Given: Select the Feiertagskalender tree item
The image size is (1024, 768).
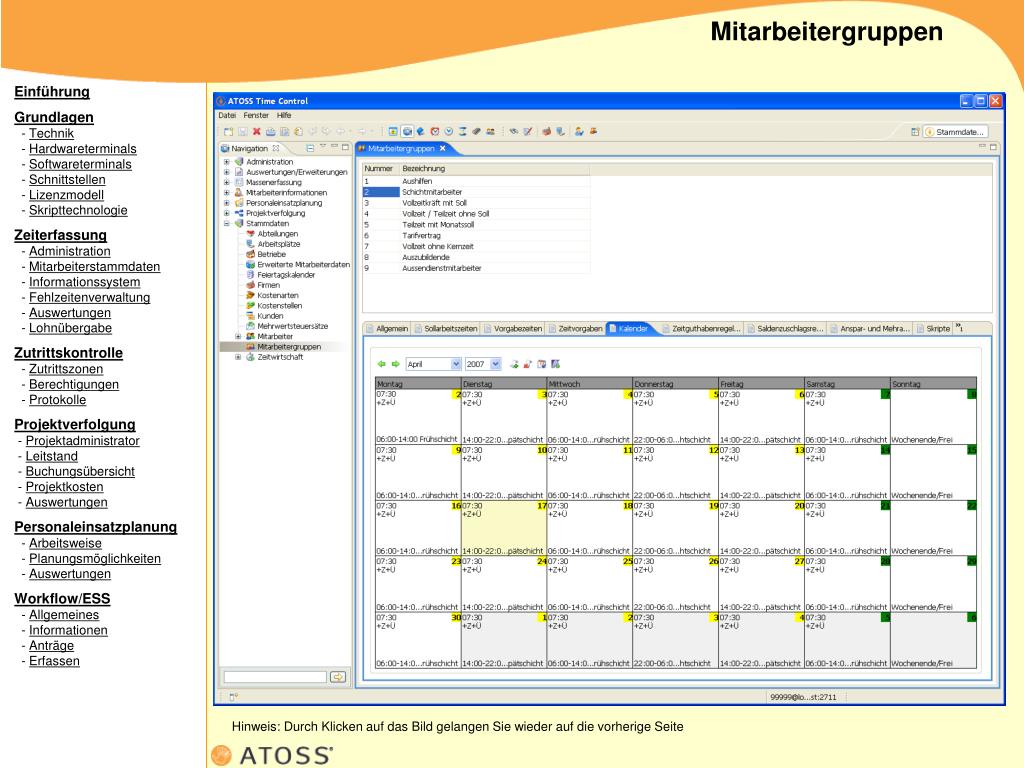Looking at the screenshot, I should pos(286,275).
